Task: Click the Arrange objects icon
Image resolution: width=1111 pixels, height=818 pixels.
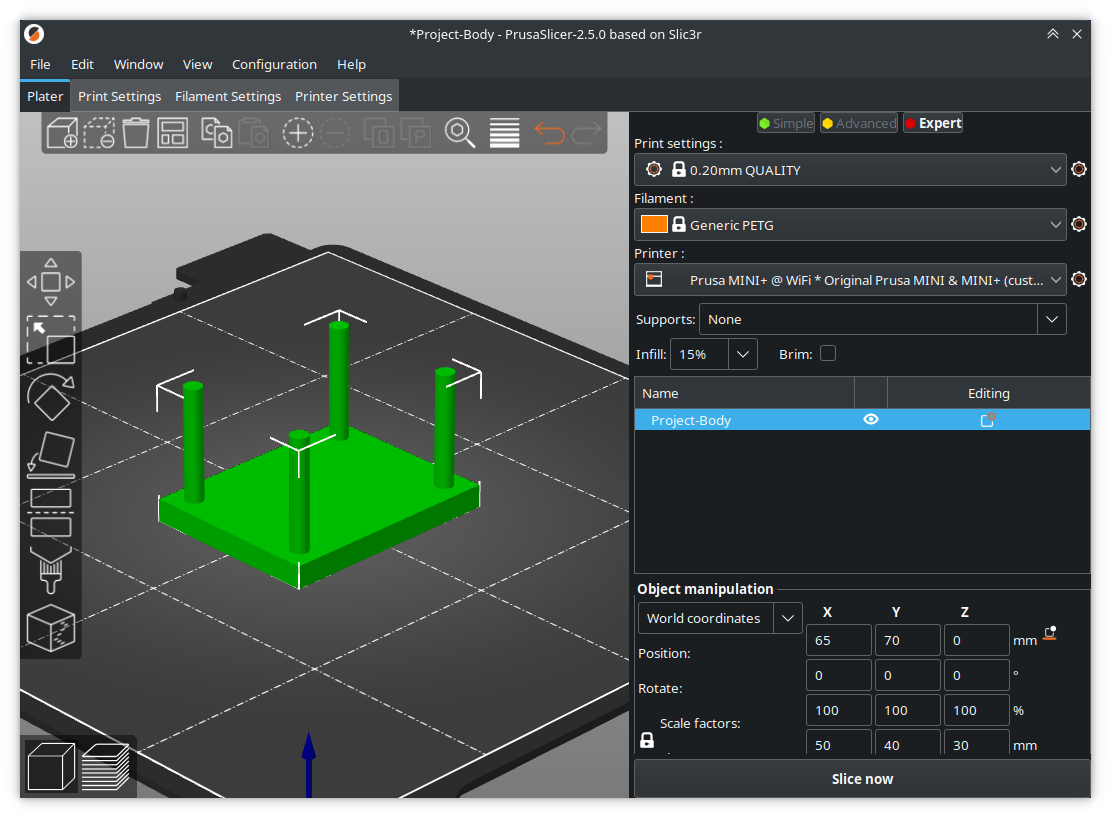Action: pos(173,132)
